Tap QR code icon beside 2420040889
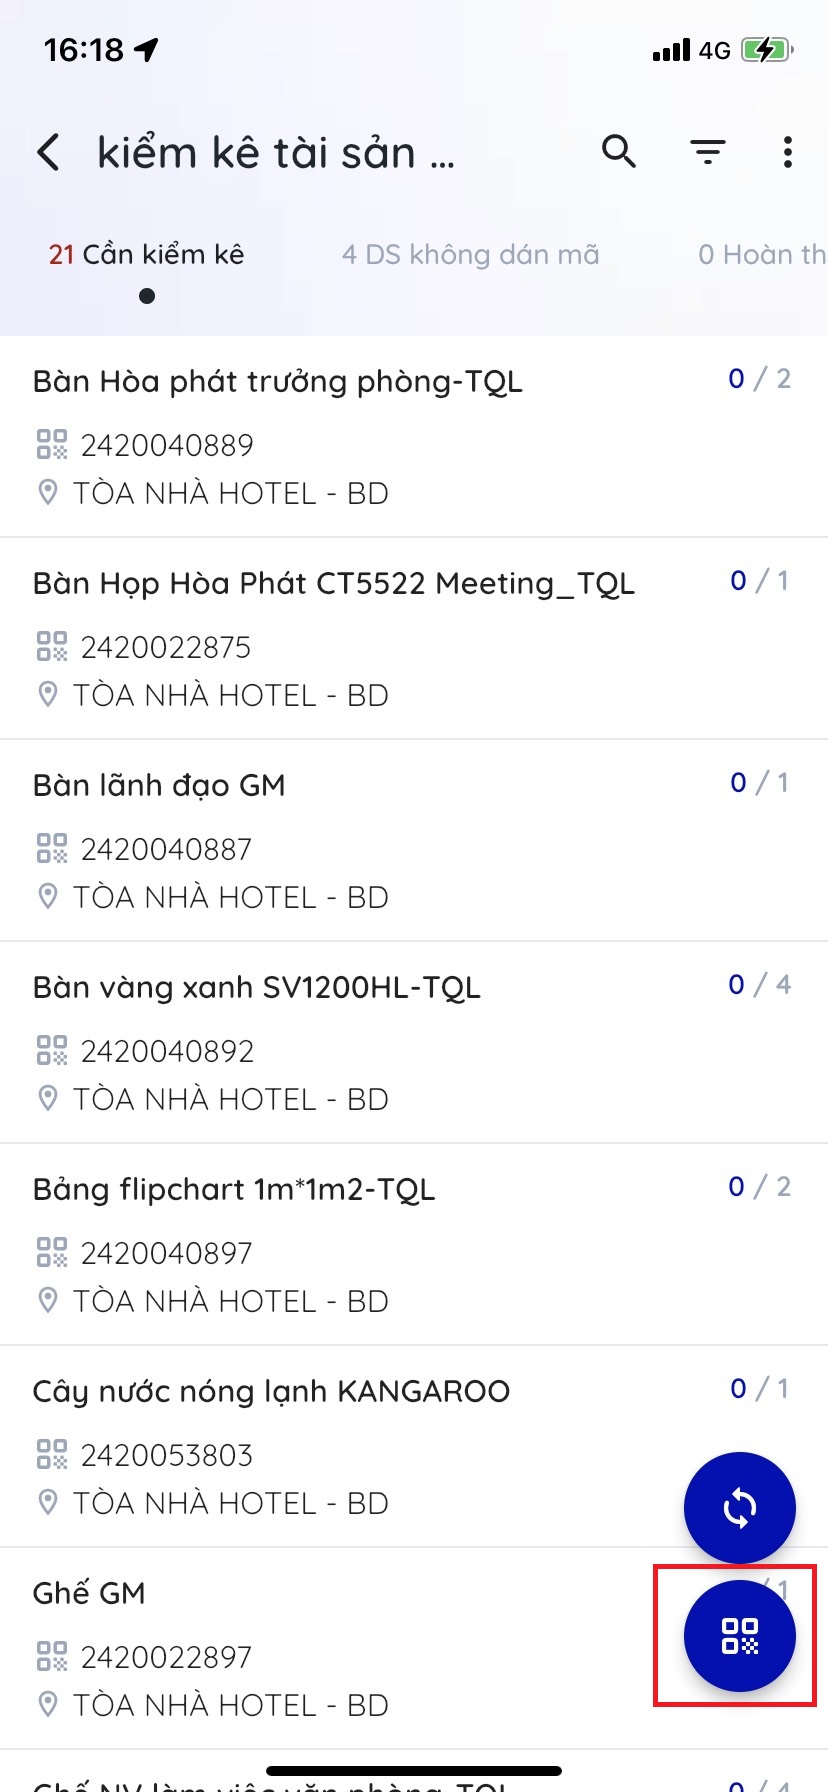828x1792 pixels. [x=52, y=445]
